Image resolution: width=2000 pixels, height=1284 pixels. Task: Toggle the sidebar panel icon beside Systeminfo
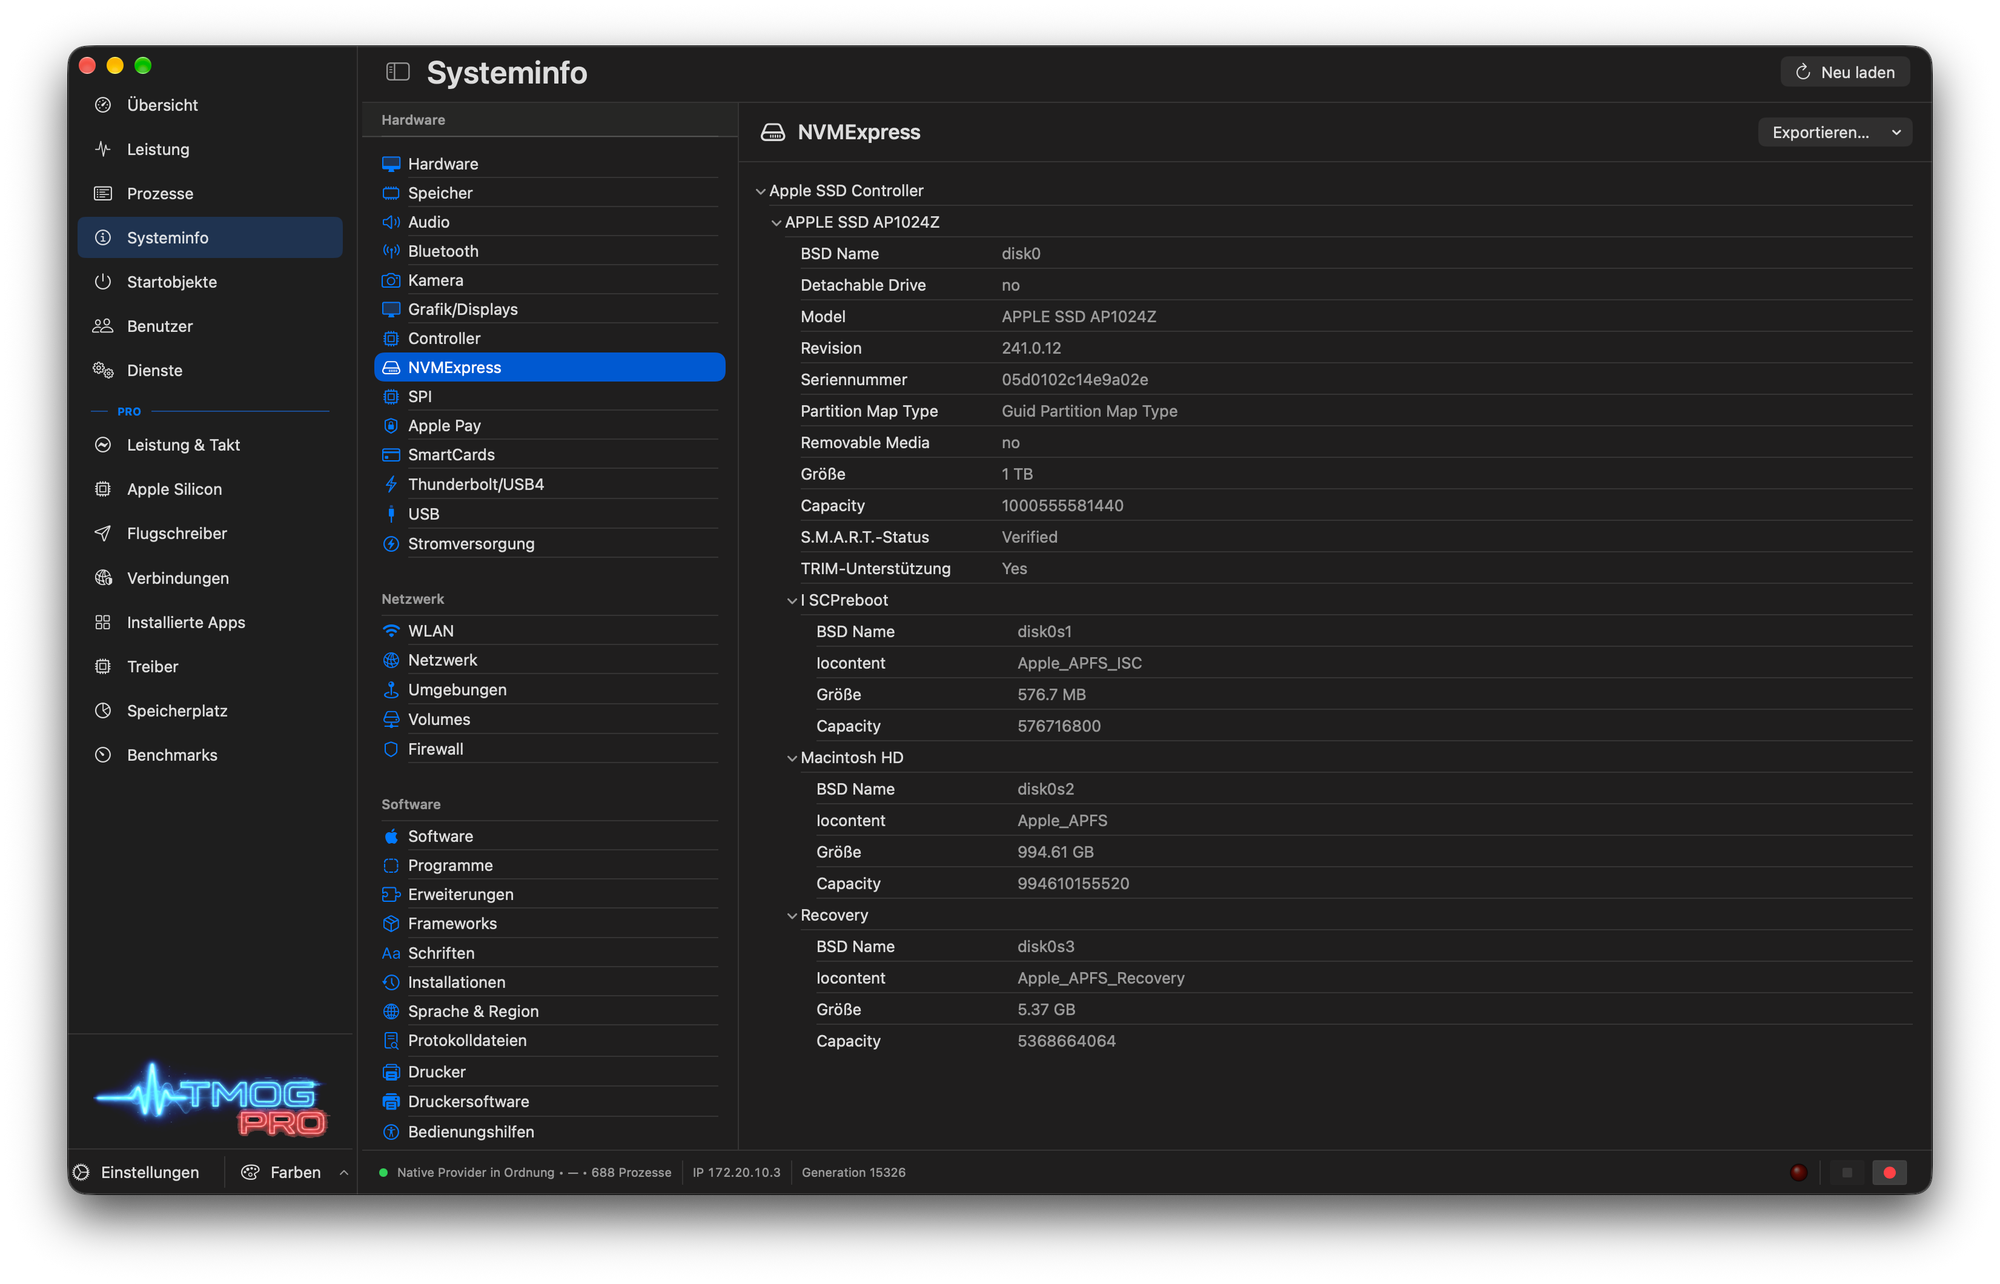[x=398, y=72]
